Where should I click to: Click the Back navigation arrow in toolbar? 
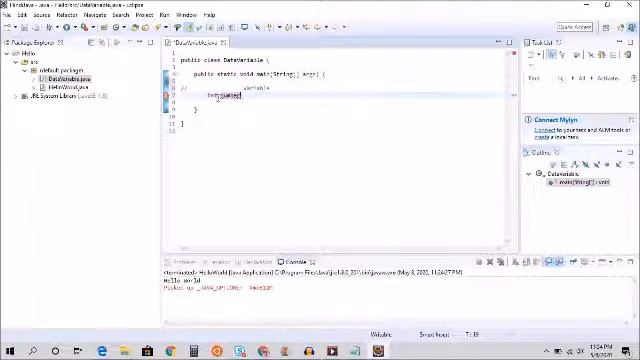tap(318, 27)
